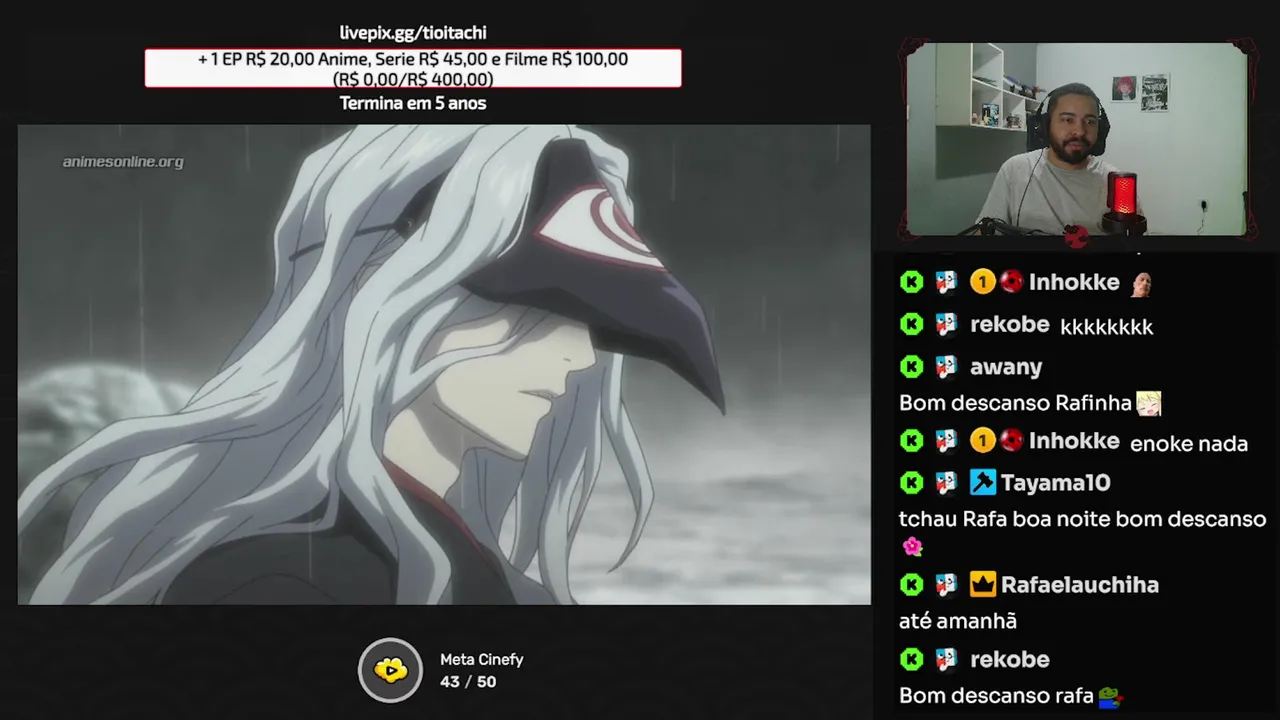Click the message 'kkkkkkkk'
This screenshot has width=1280, height=720.
tap(1106, 327)
